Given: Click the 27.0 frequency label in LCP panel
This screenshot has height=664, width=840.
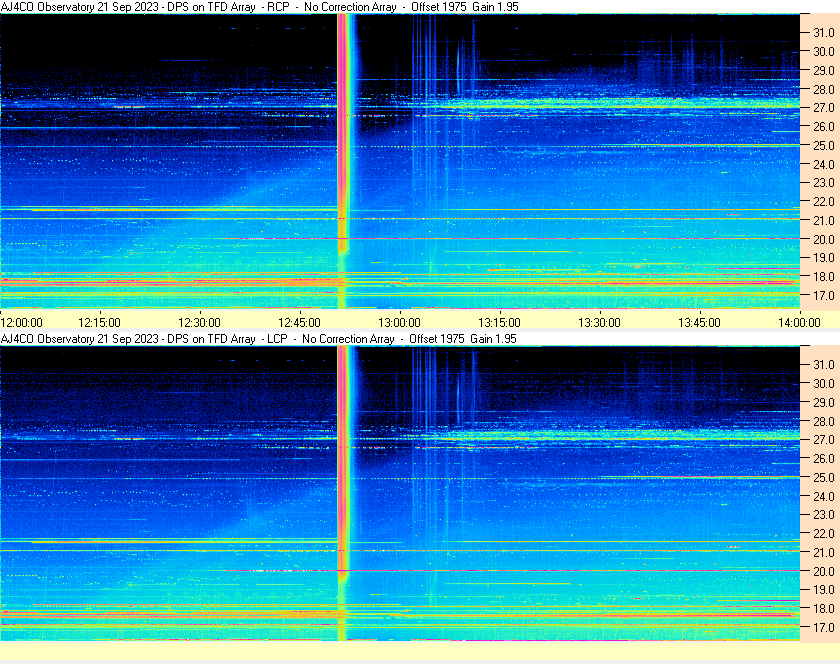Looking at the screenshot, I should [824, 439].
